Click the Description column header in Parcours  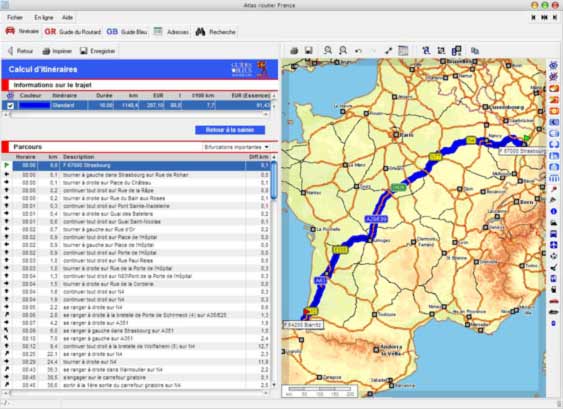point(79,157)
